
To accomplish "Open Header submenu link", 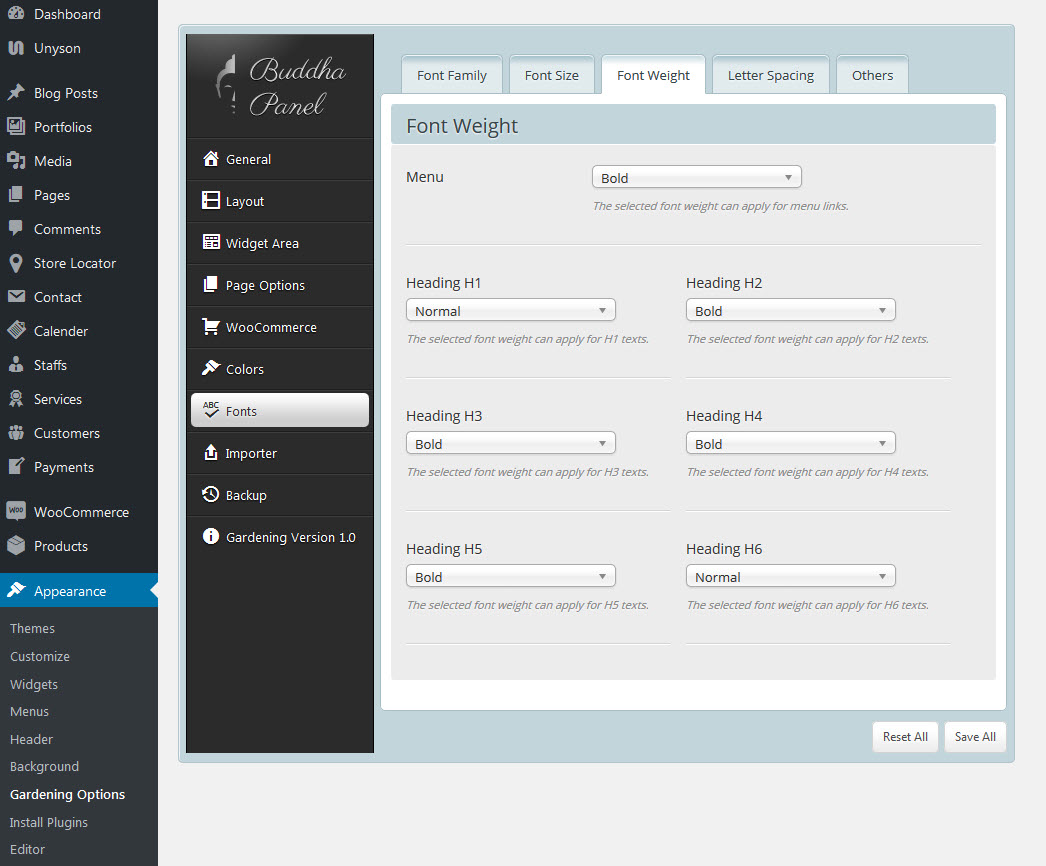I will click(x=31, y=739).
